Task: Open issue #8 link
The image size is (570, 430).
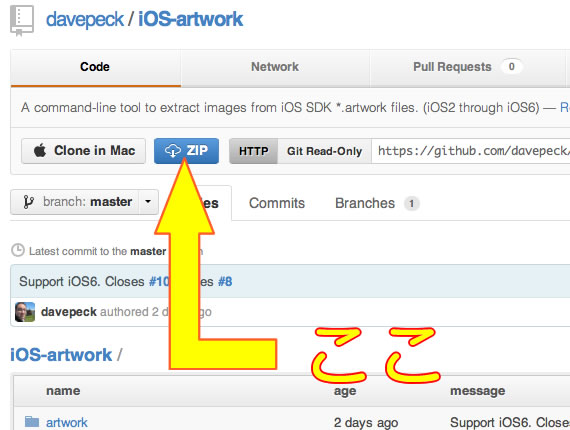Action: [x=225, y=282]
